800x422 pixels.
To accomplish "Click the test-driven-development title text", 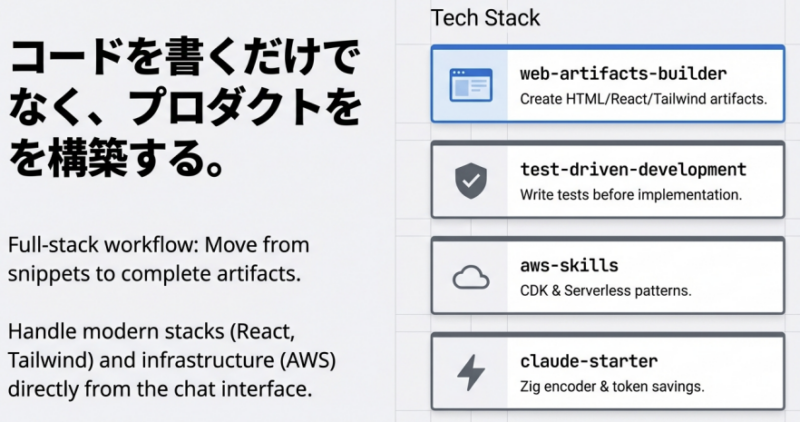I will pos(633,170).
